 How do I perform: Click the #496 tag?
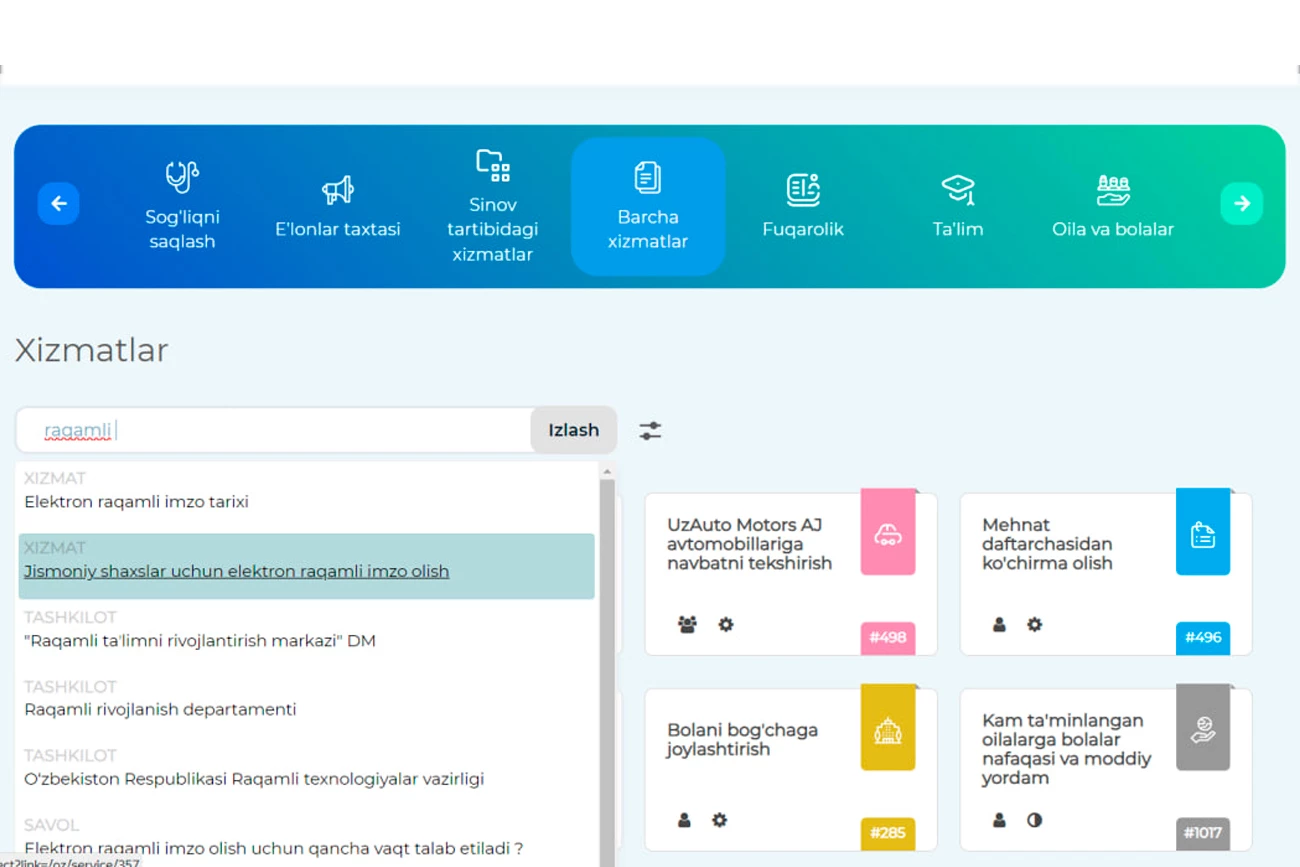(x=1203, y=637)
